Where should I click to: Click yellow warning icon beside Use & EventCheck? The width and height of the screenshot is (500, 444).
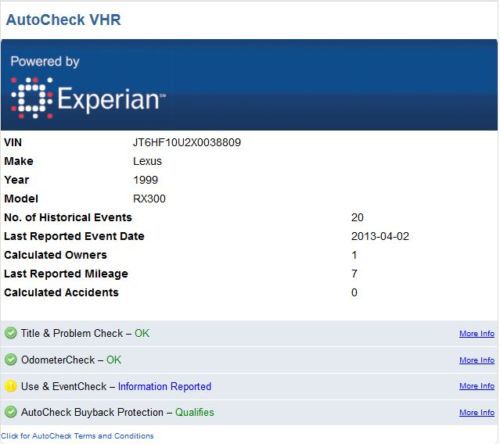pos(11,386)
